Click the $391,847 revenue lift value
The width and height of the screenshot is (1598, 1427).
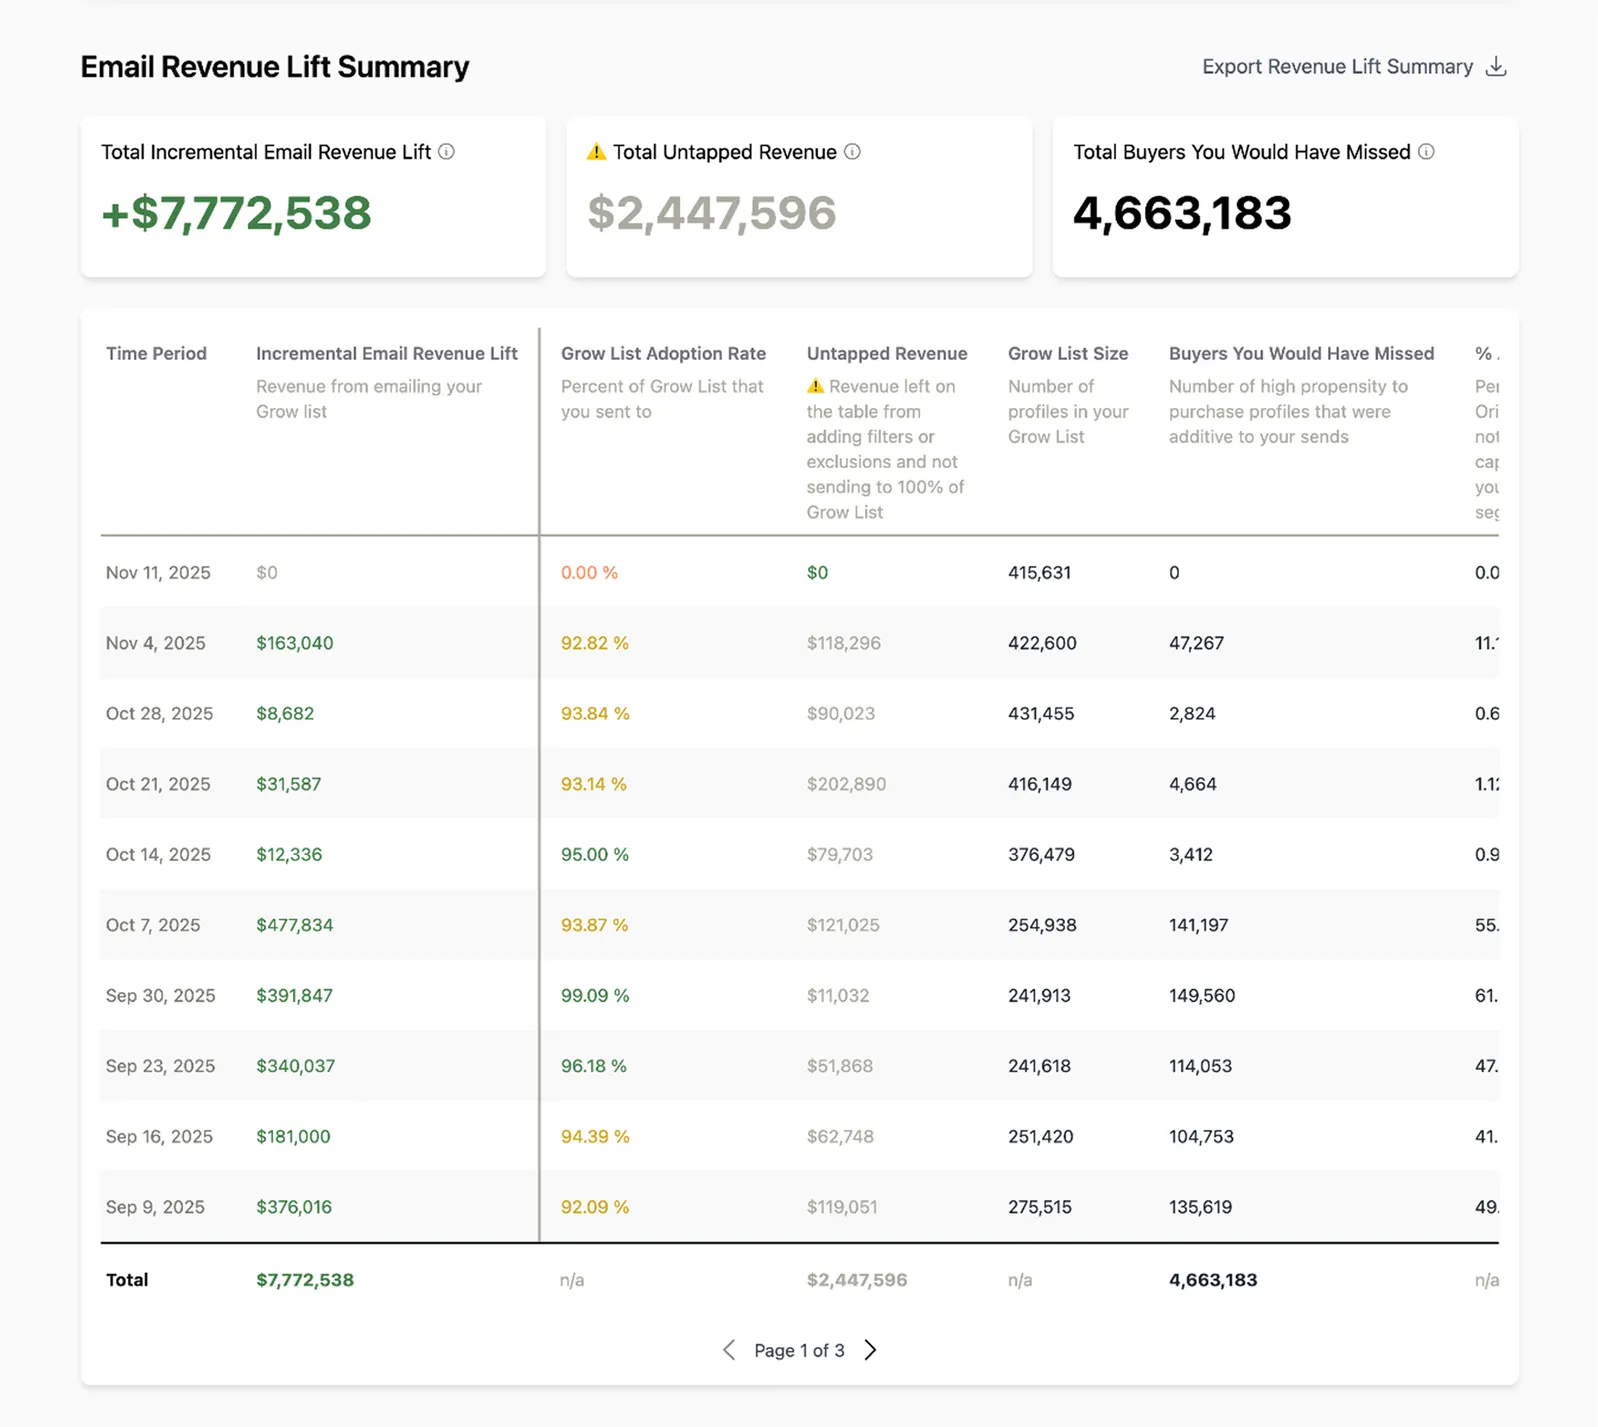click(295, 996)
